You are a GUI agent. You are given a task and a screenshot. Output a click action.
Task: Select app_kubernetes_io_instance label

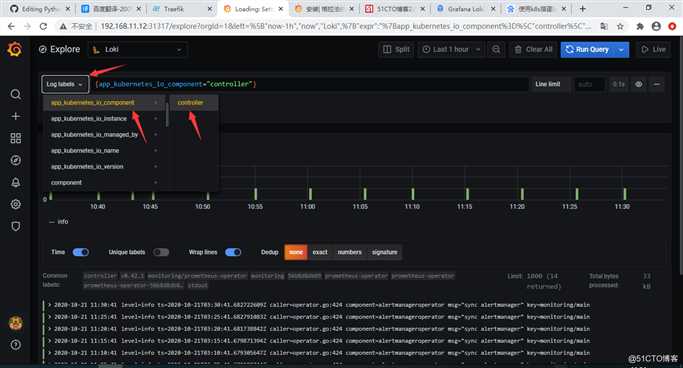104,118
